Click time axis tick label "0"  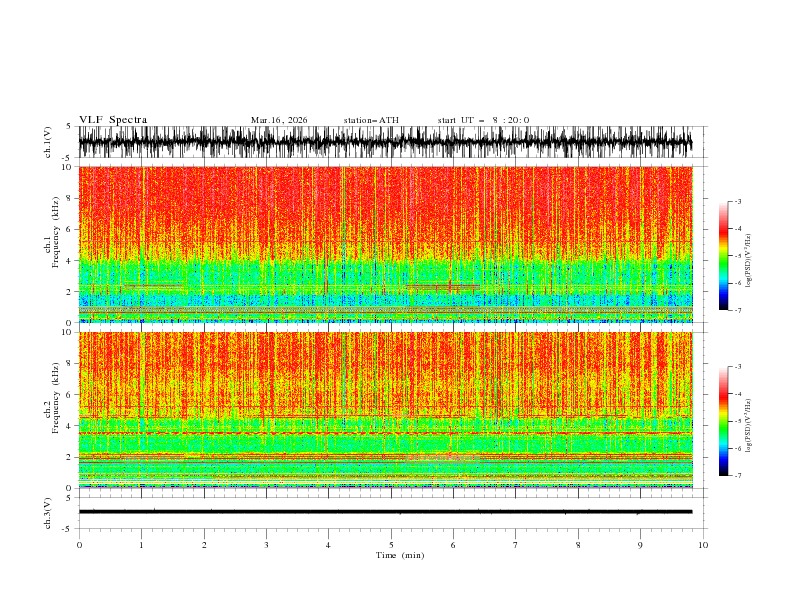79,545
